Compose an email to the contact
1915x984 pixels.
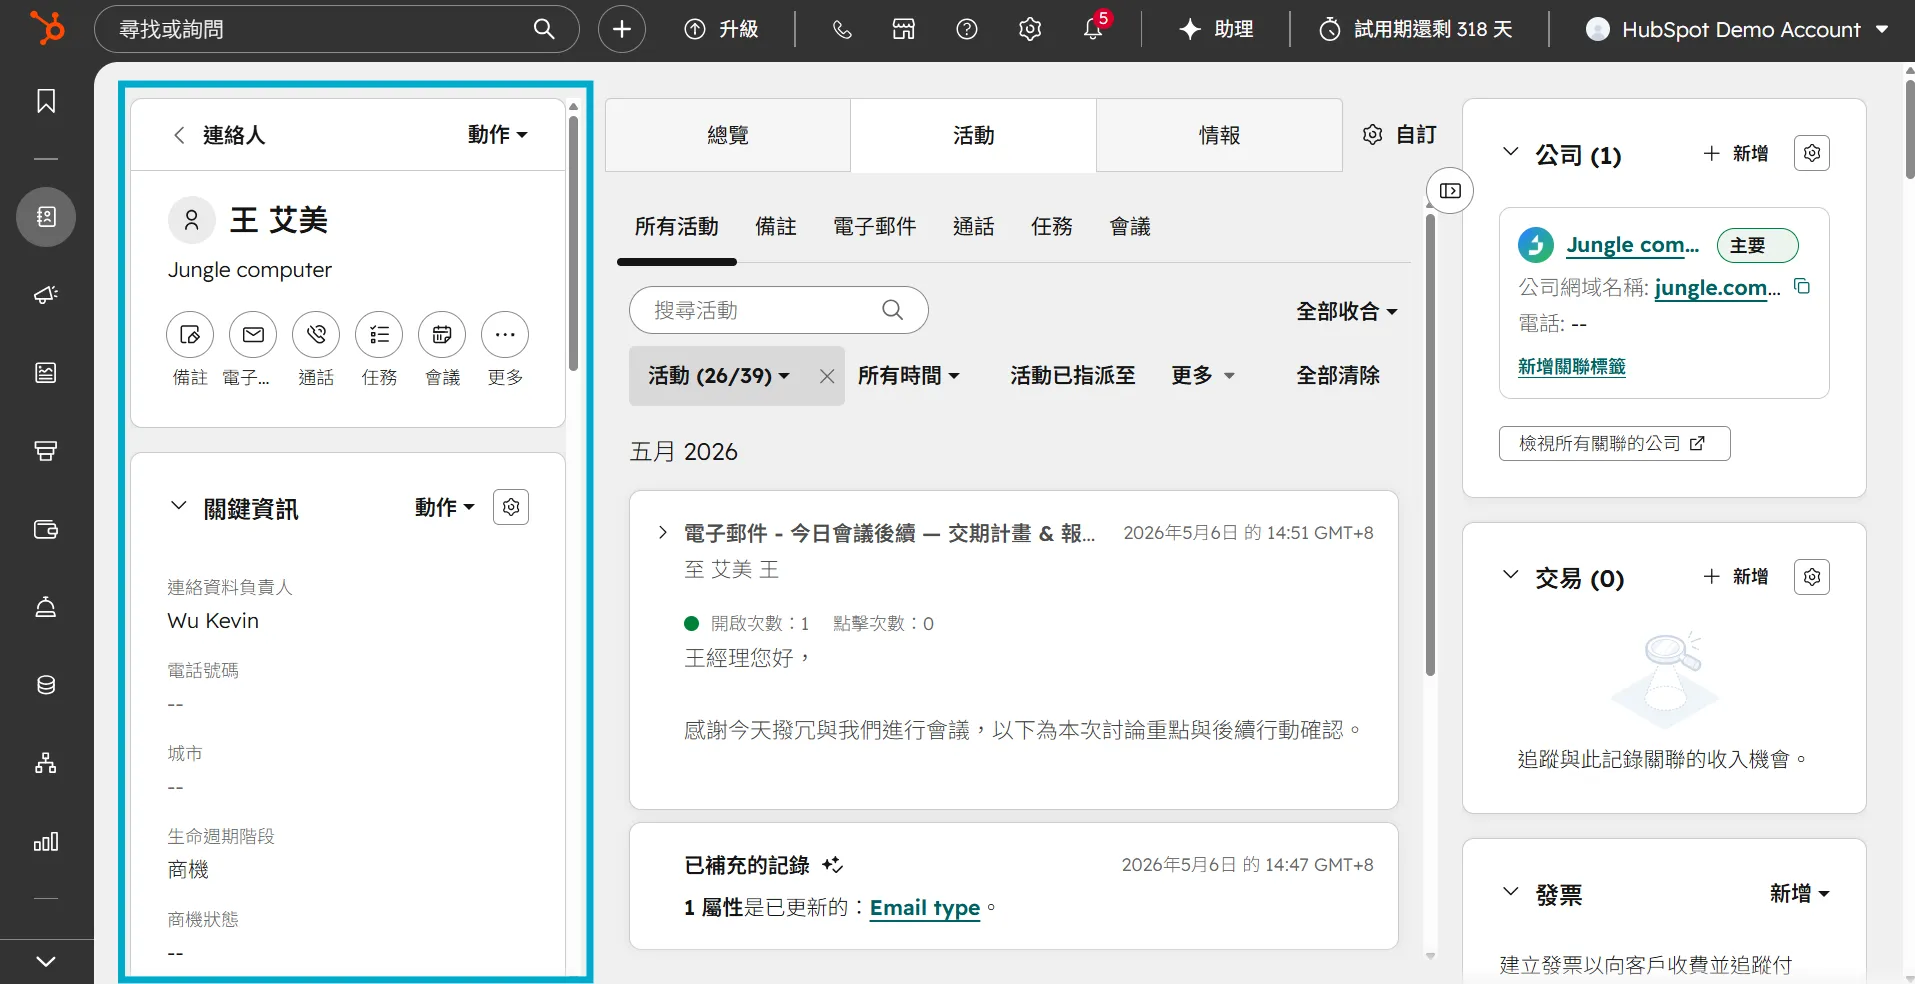coord(253,335)
